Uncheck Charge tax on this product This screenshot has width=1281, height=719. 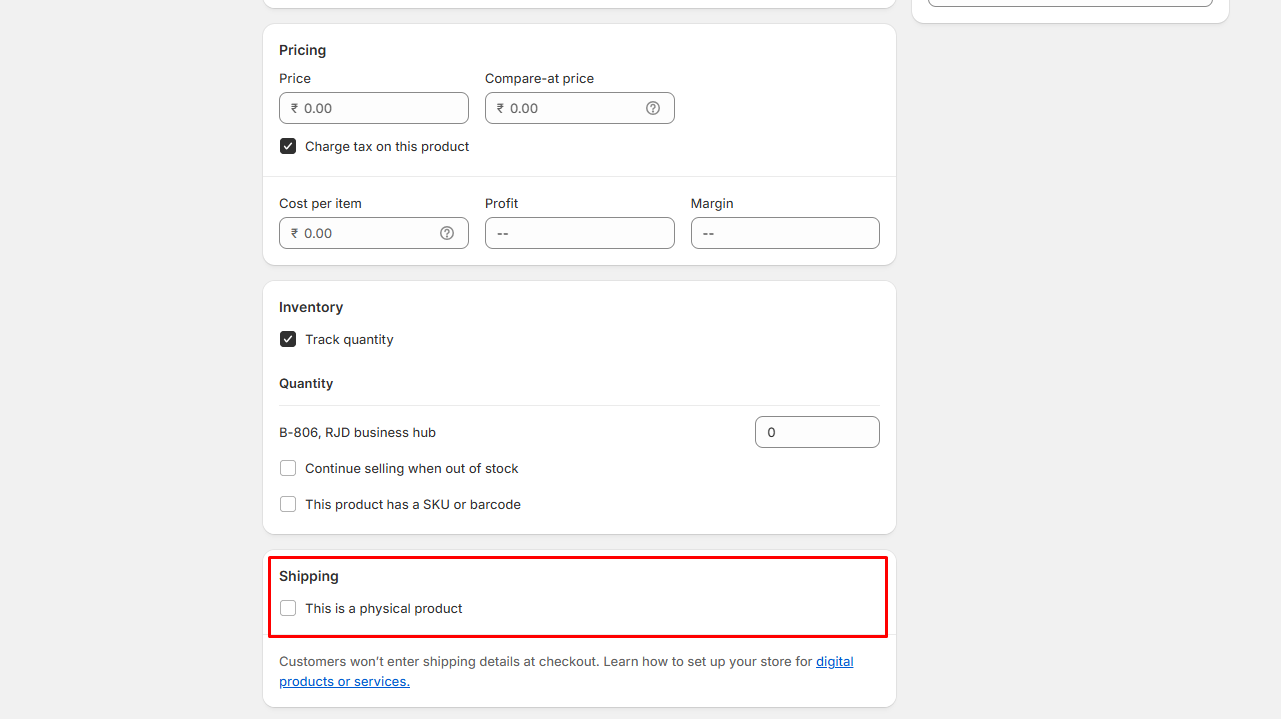[288, 146]
